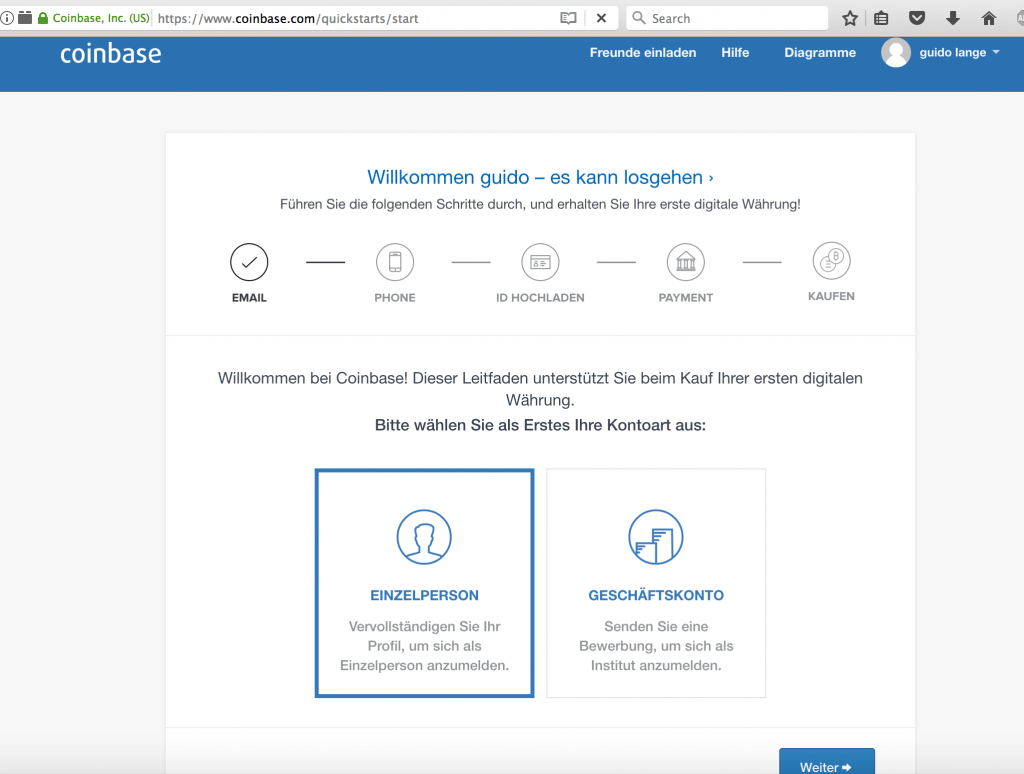Click the EMAIL step label
1024x774 pixels.
tap(249, 298)
